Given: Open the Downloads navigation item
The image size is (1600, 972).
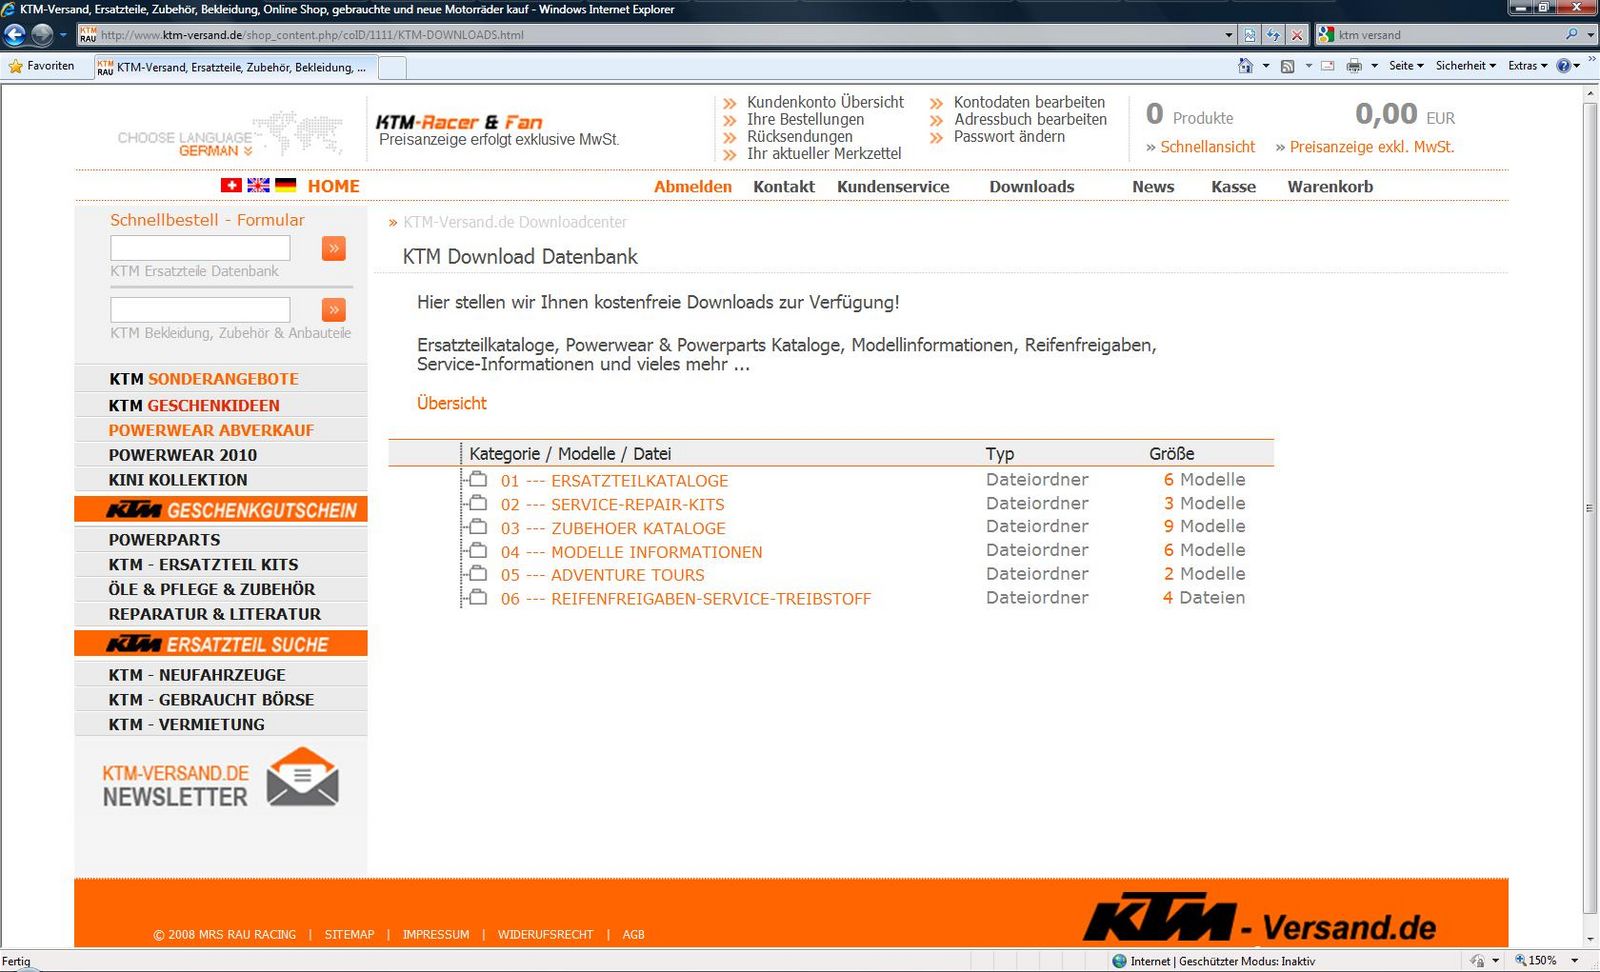Looking at the screenshot, I should click(1031, 187).
